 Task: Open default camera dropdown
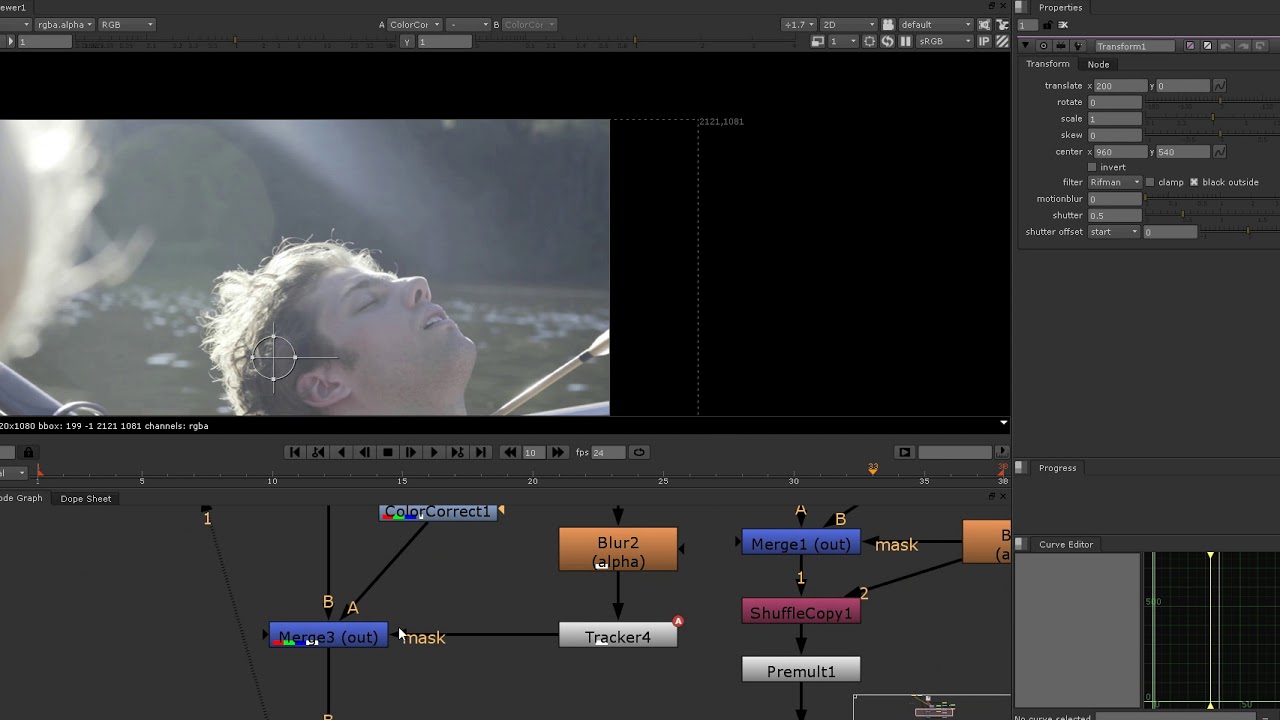tap(935, 24)
